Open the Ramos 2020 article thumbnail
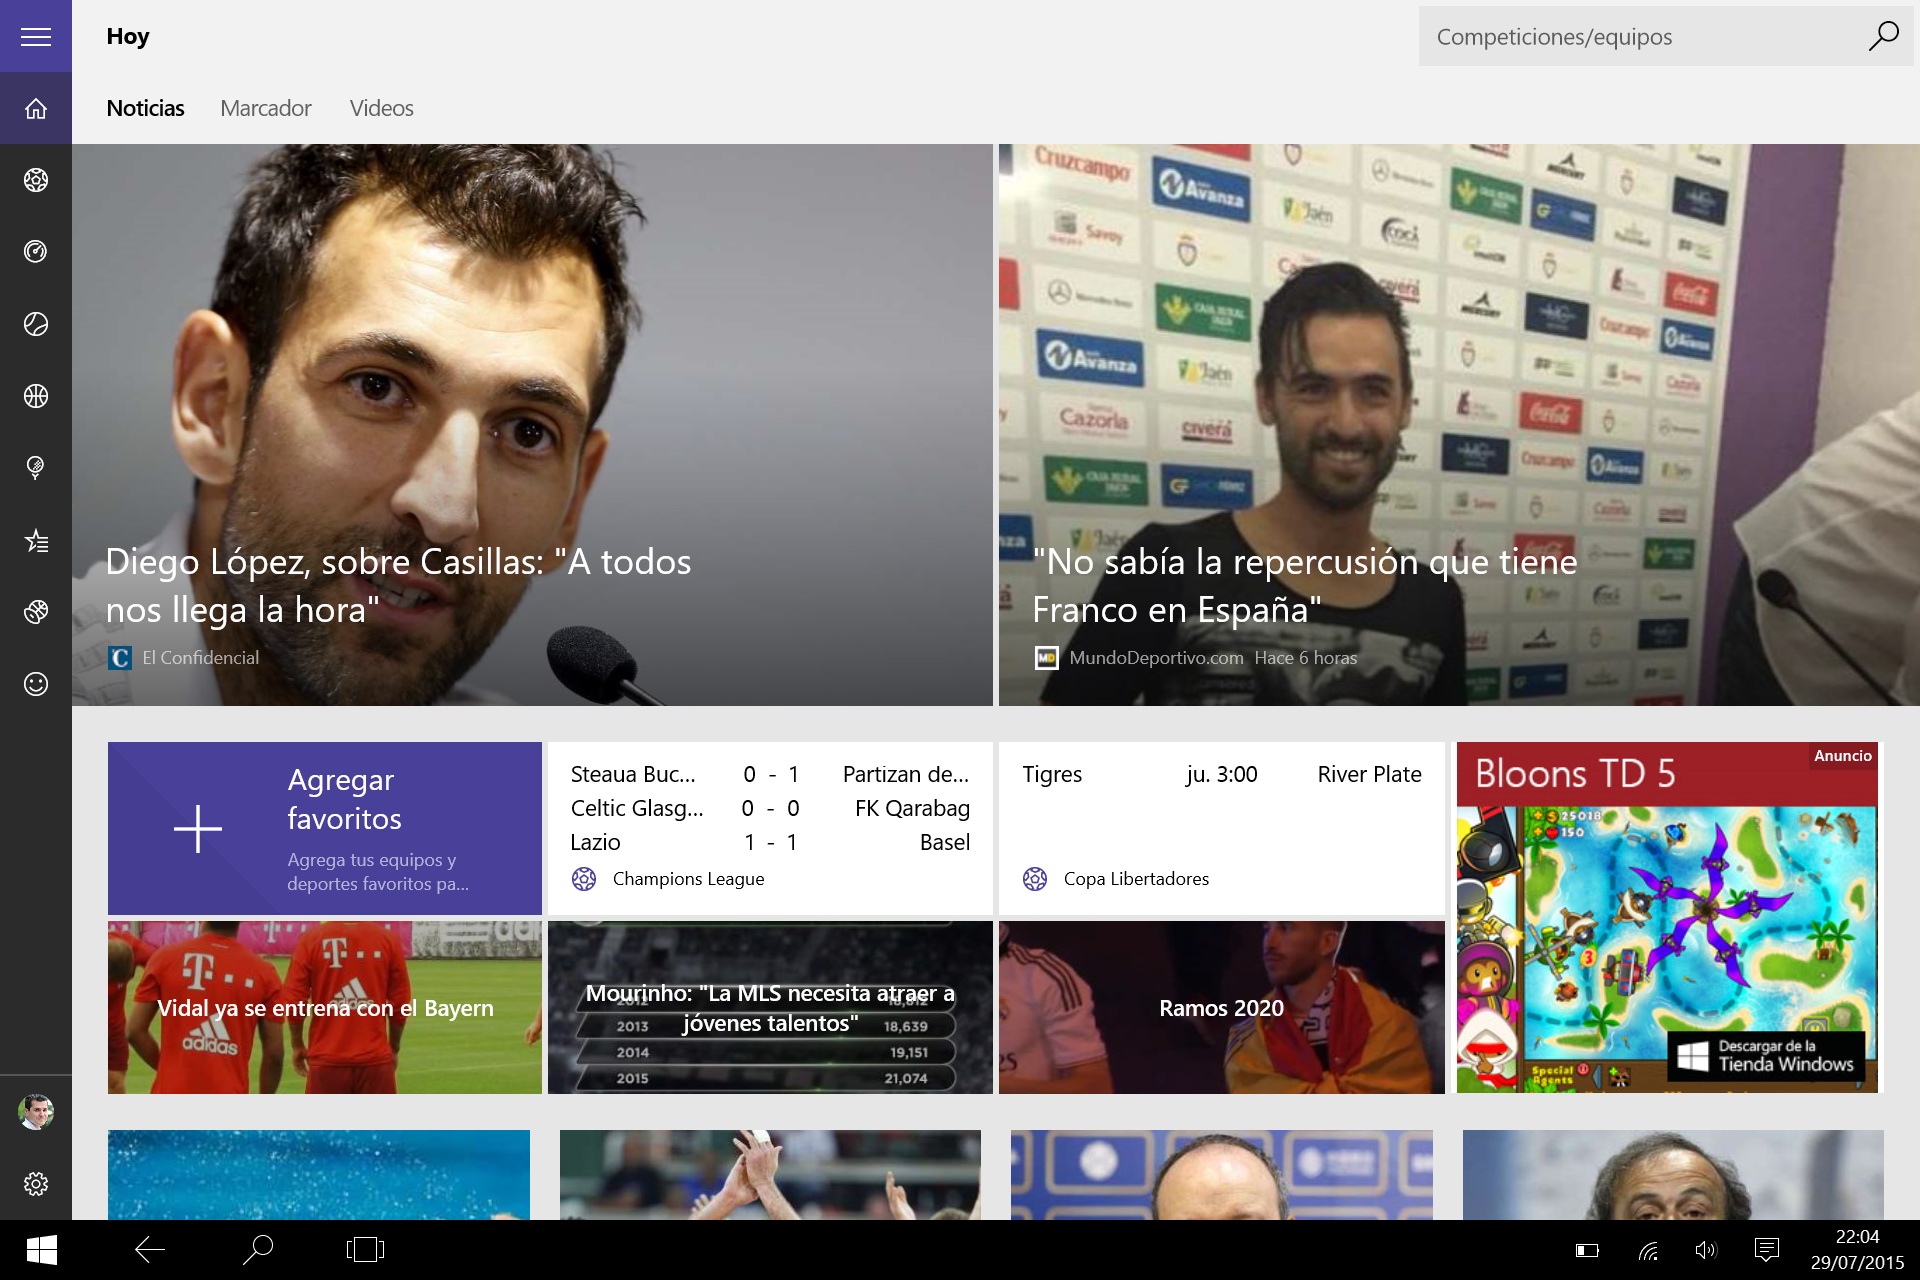Image resolution: width=1920 pixels, height=1280 pixels. 1221,1007
